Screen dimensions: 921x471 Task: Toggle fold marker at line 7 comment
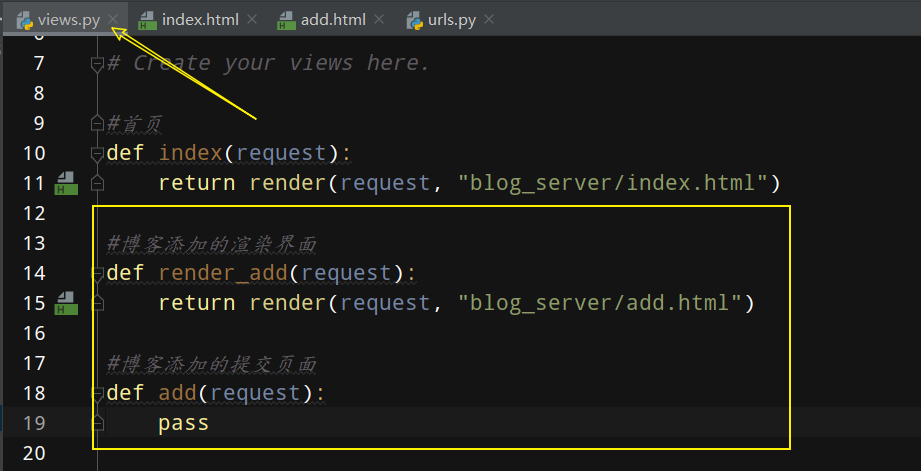(98, 64)
